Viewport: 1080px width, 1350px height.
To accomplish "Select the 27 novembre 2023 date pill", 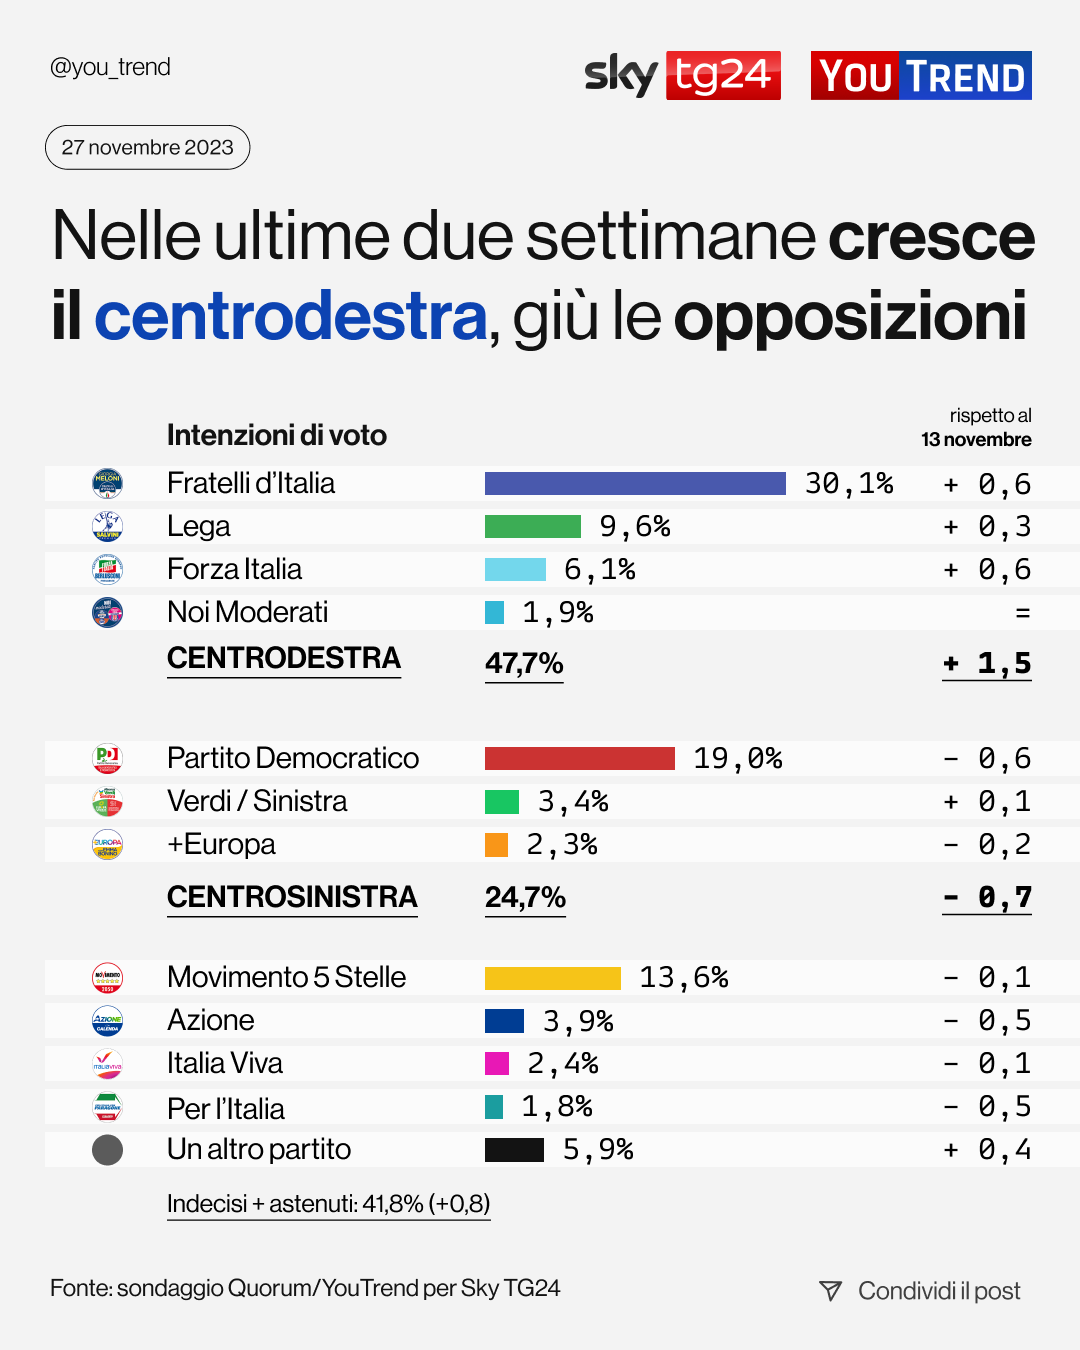I will point(147,147).
